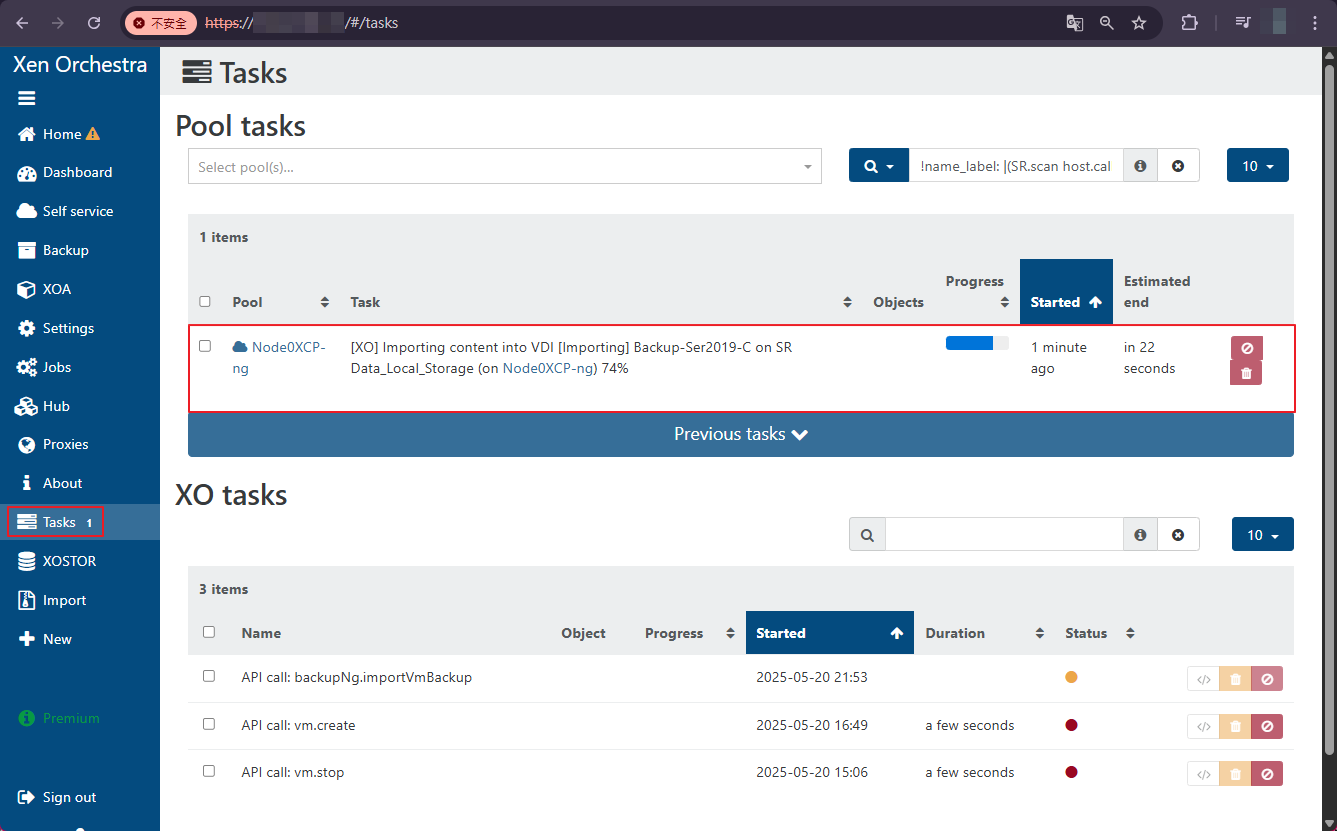The image size is (1337, 831).
Task: Sort XO tasks by Status
Action: (1100, 633)
